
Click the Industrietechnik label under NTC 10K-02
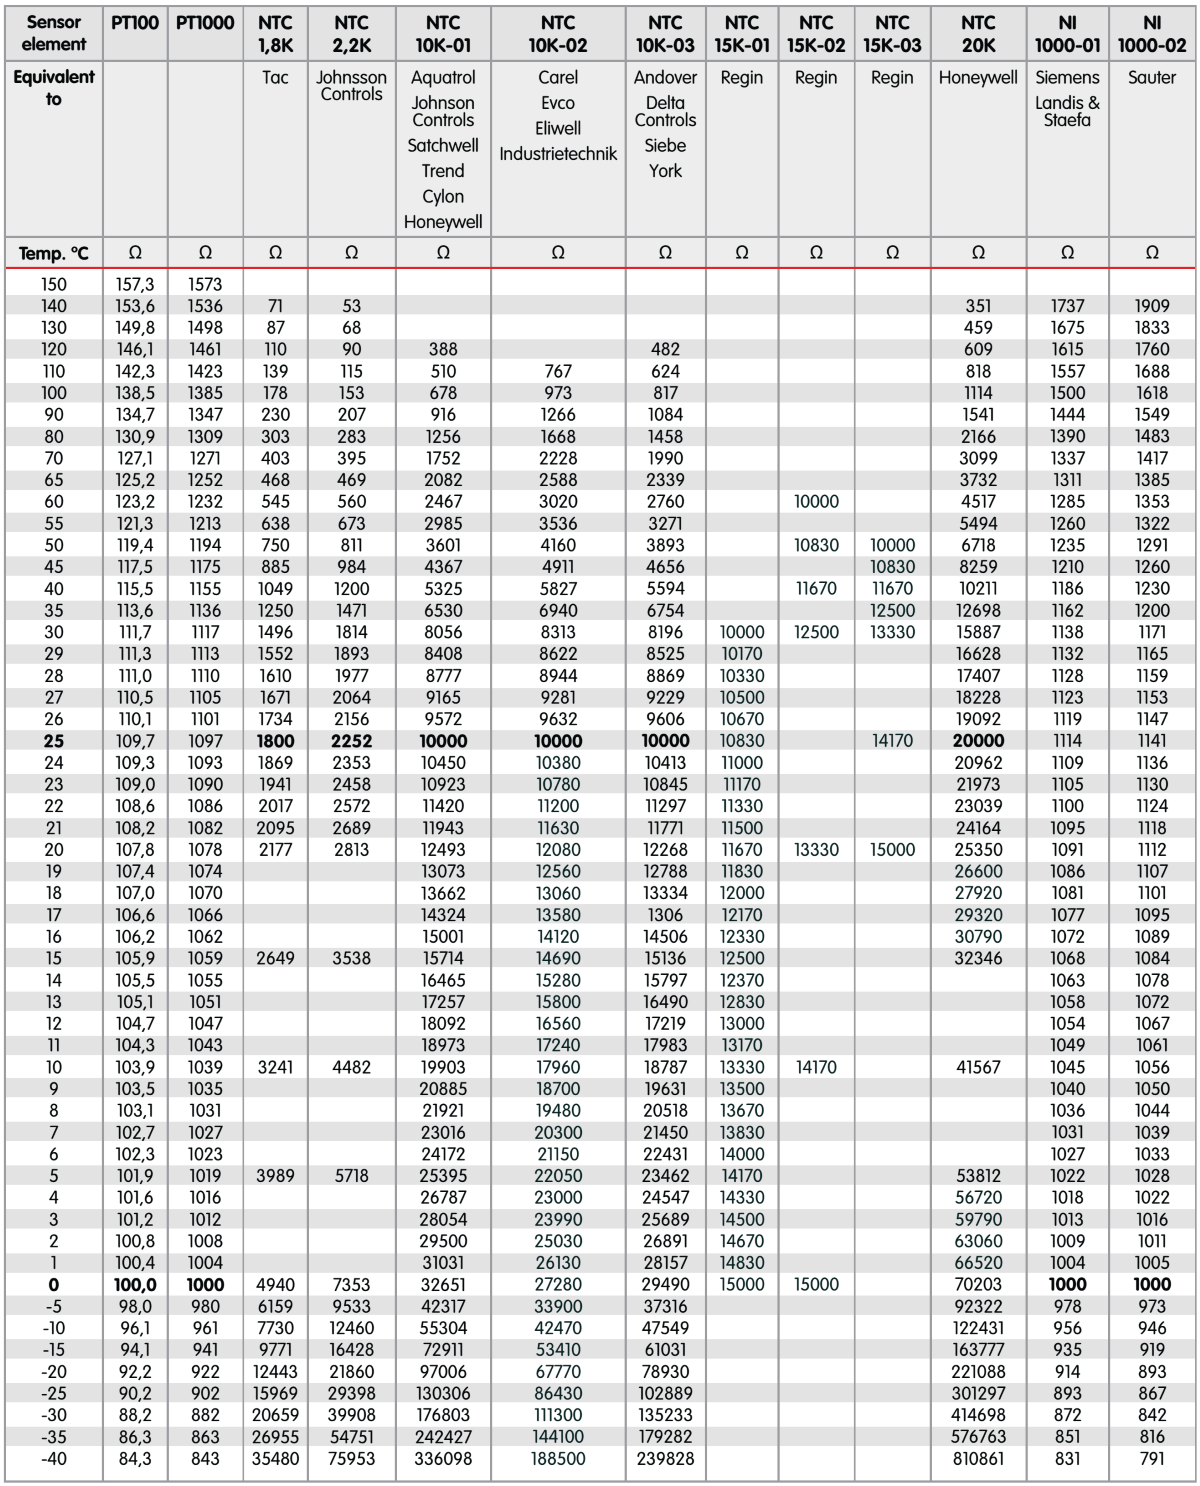[558, 154]
